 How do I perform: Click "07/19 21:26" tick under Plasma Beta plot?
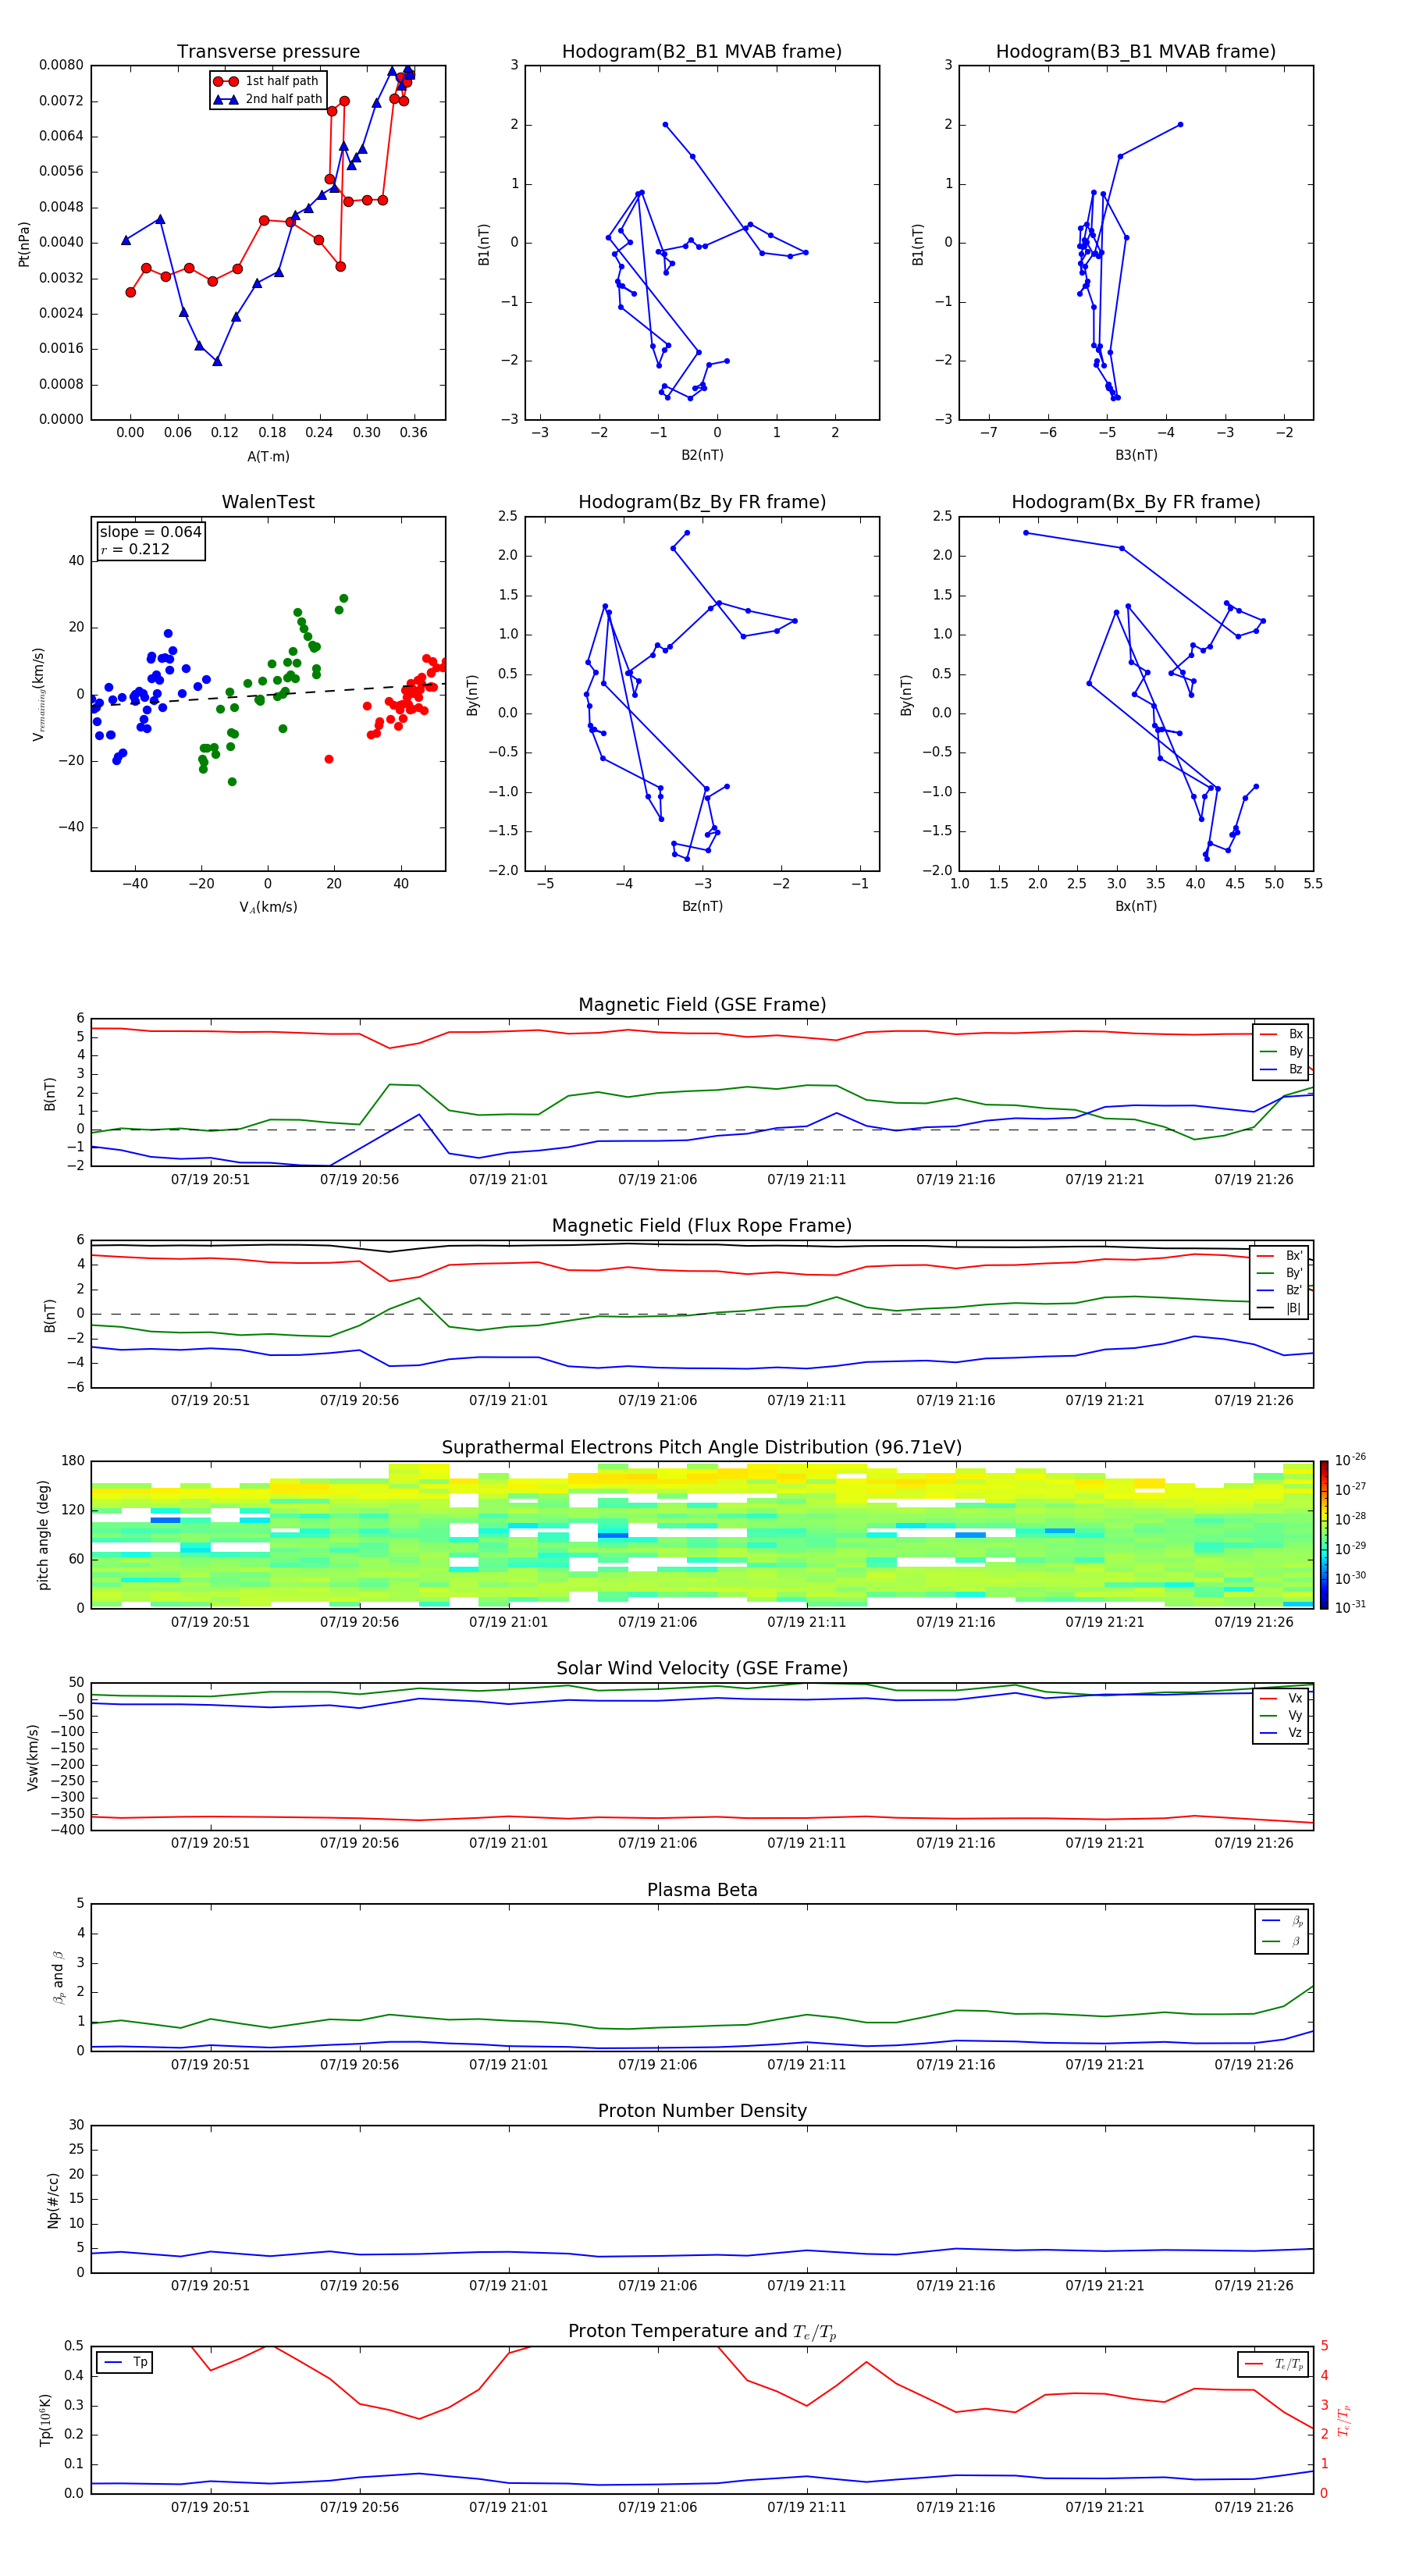(1254, 2064)
